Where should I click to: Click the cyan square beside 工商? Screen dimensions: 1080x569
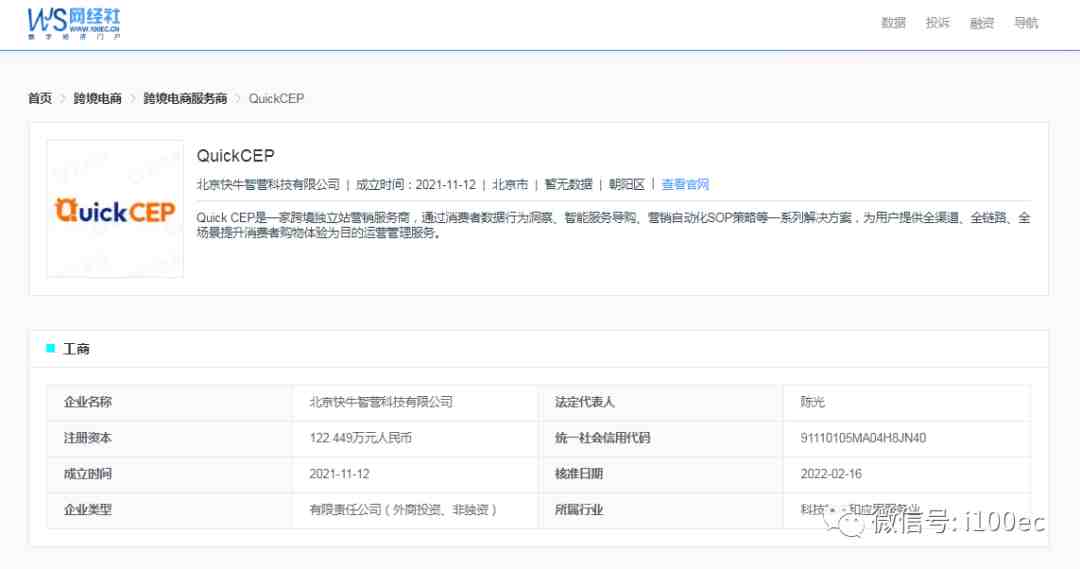click(x=50, y=348)
